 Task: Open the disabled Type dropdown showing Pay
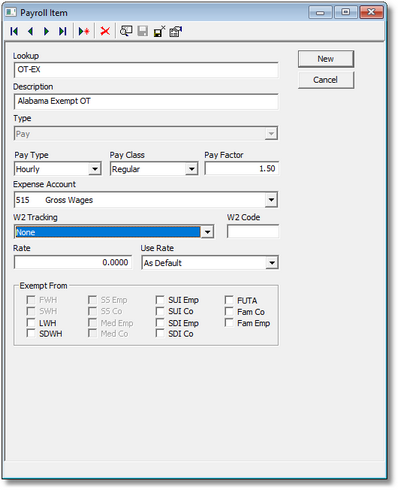point(271,134)
